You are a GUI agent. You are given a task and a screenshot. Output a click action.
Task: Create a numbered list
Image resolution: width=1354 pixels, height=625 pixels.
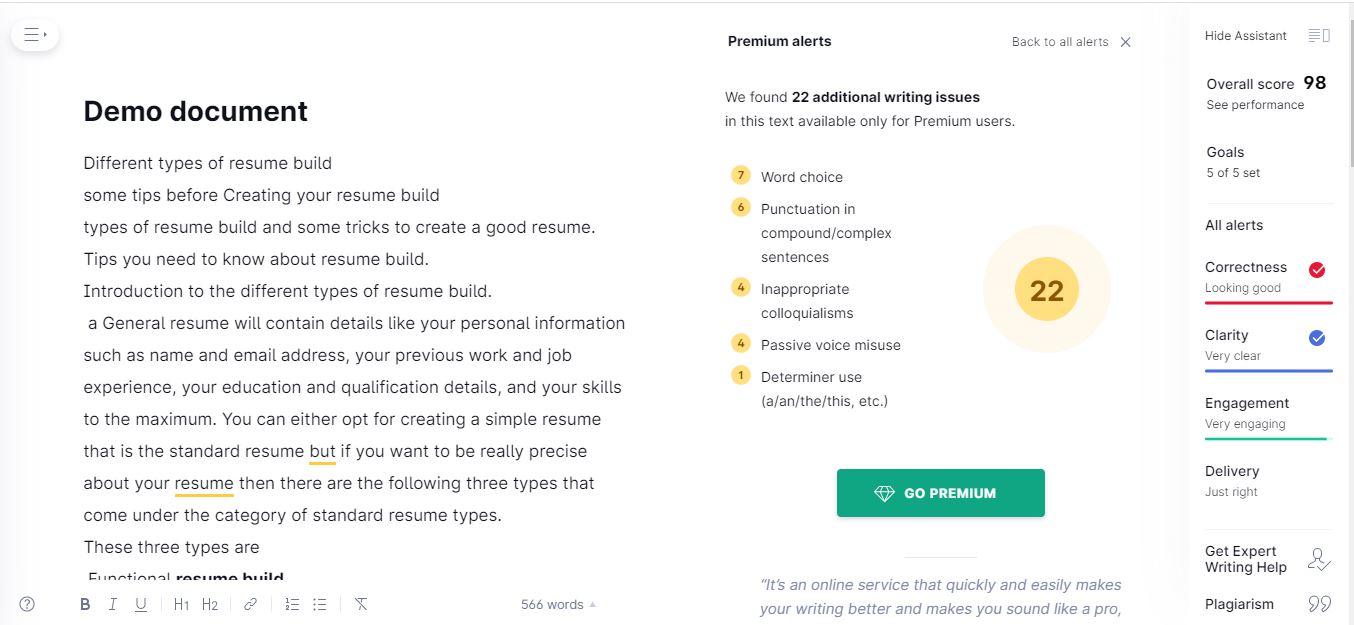[x=291, y=604]
